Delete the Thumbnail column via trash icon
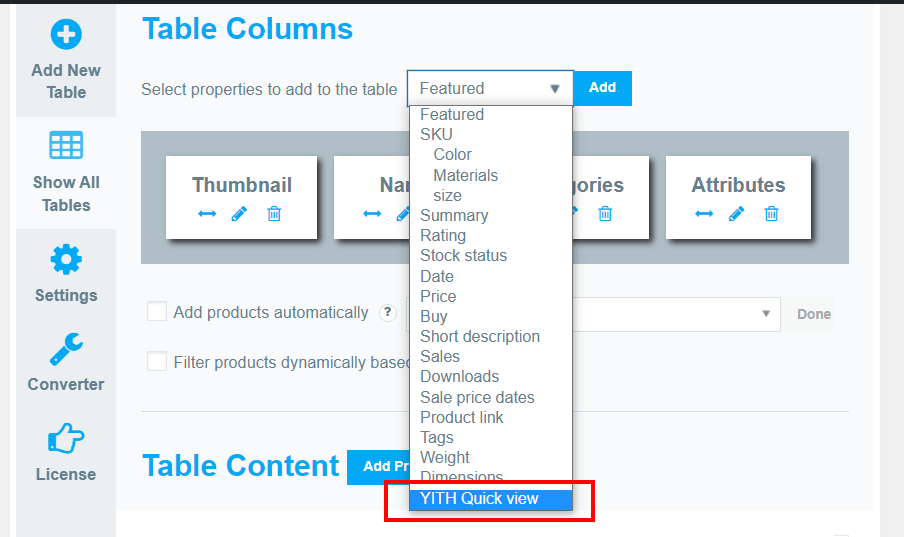The width and height of the screenshot is (904, 537). (274, 214)
